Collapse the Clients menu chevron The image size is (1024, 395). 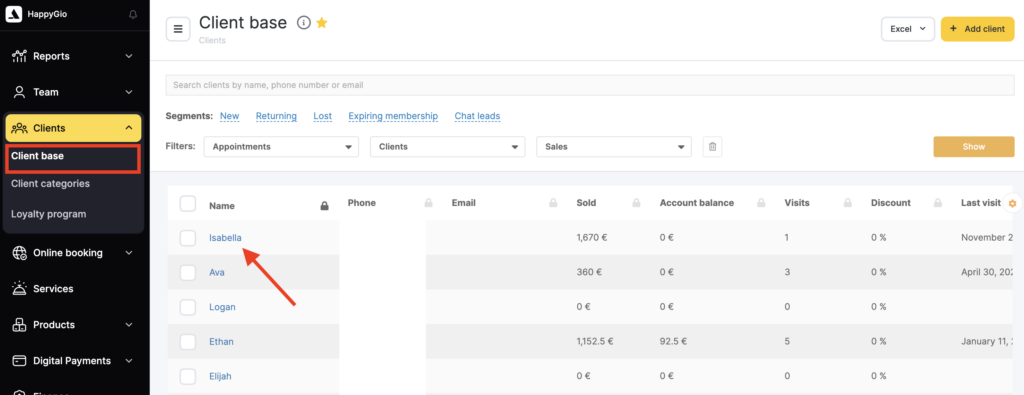129,128
